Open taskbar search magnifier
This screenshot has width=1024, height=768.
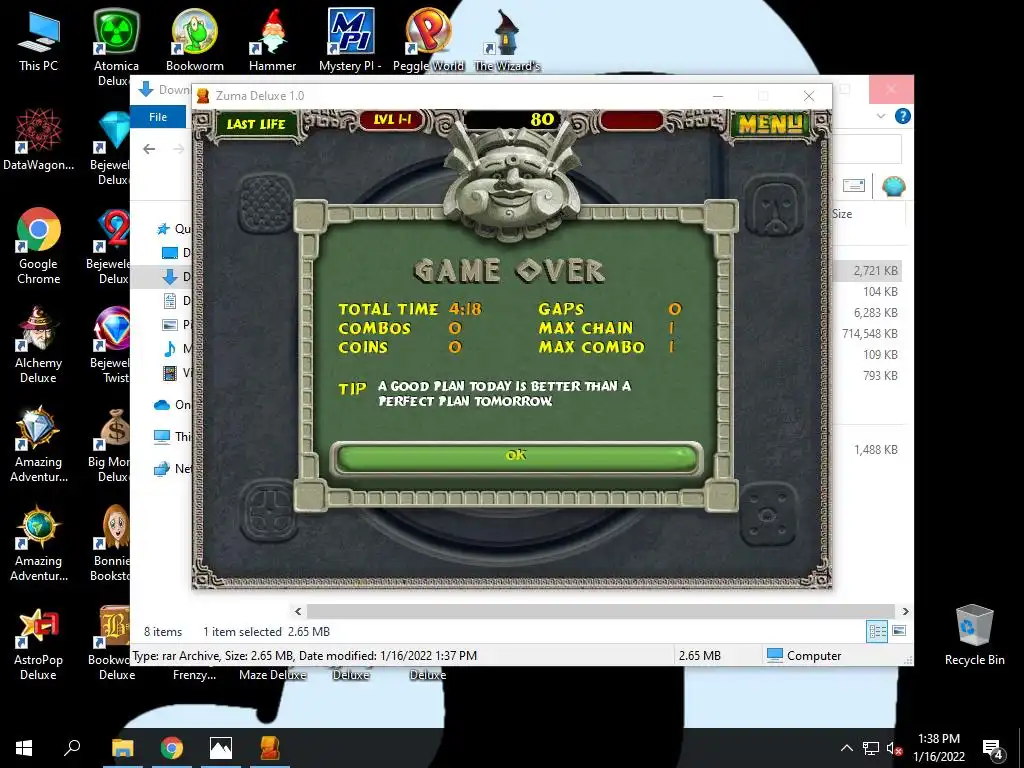[x=72, y=748]
